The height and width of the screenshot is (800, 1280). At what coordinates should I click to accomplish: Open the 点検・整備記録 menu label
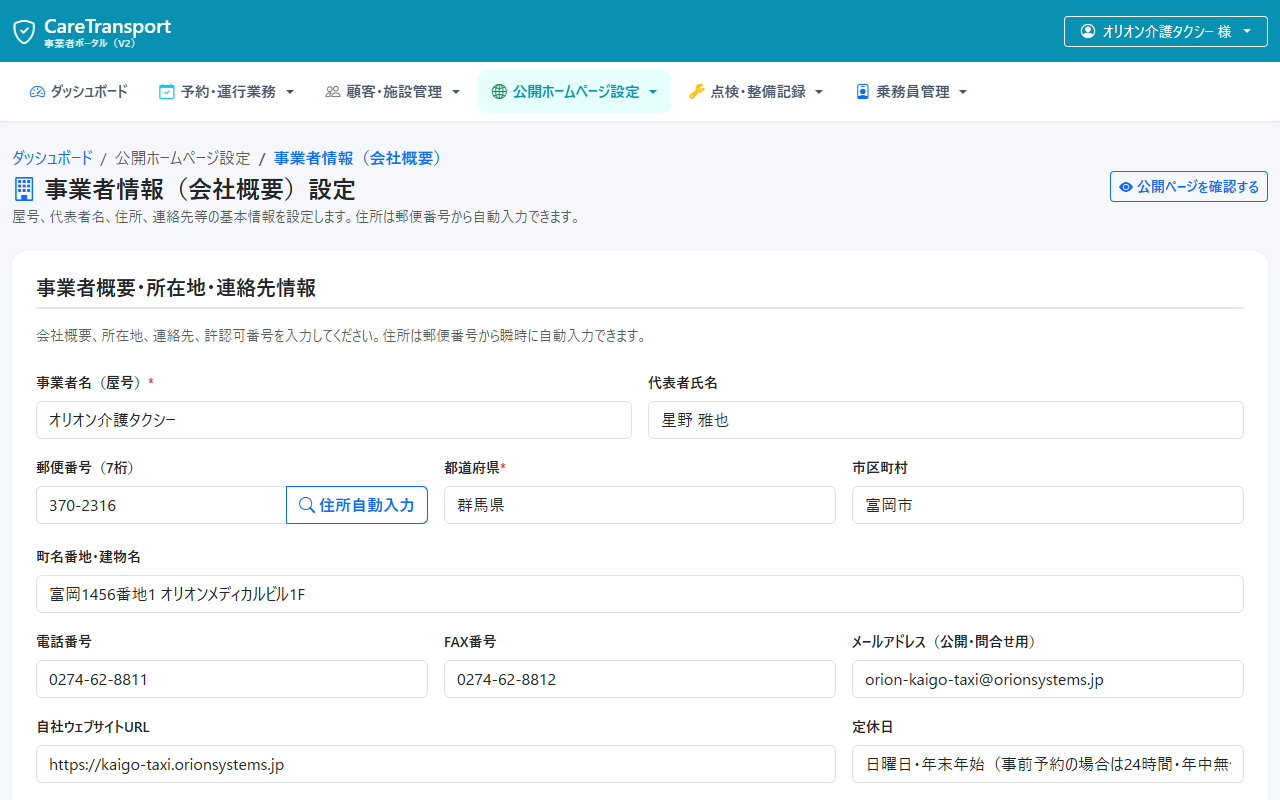point(758,92)
